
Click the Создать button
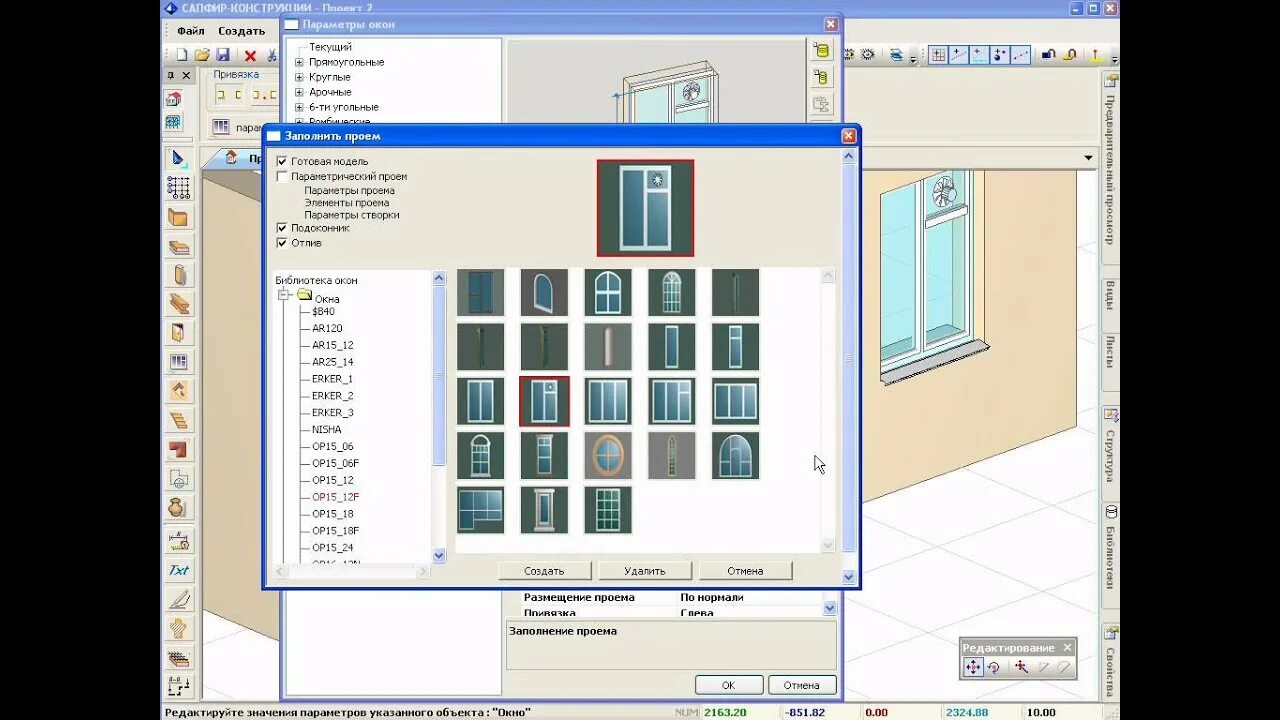pyautogui.click(x=544, y=571)
